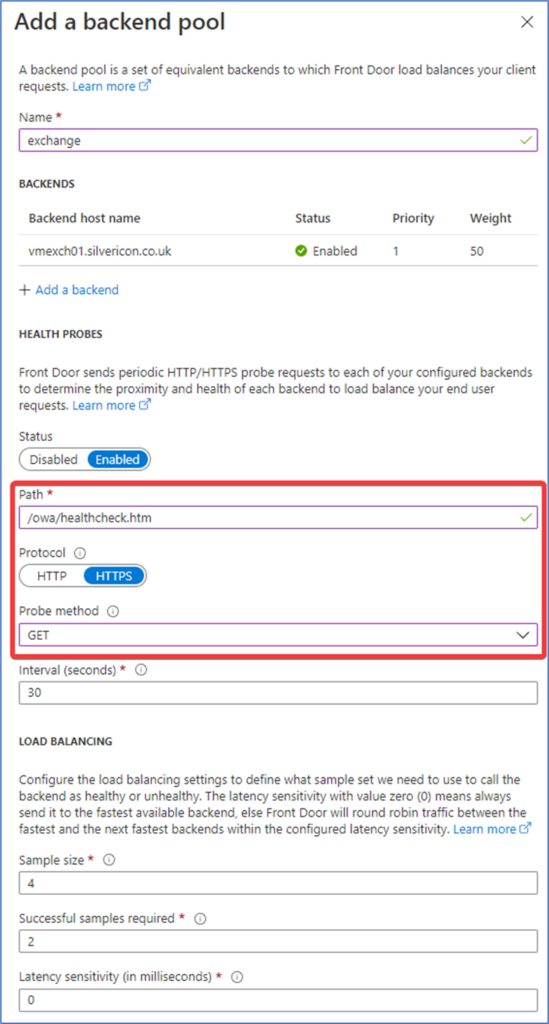Open Learn more link in Load Balancing section
549x1024 pixels.
click(x=492, y=829)
